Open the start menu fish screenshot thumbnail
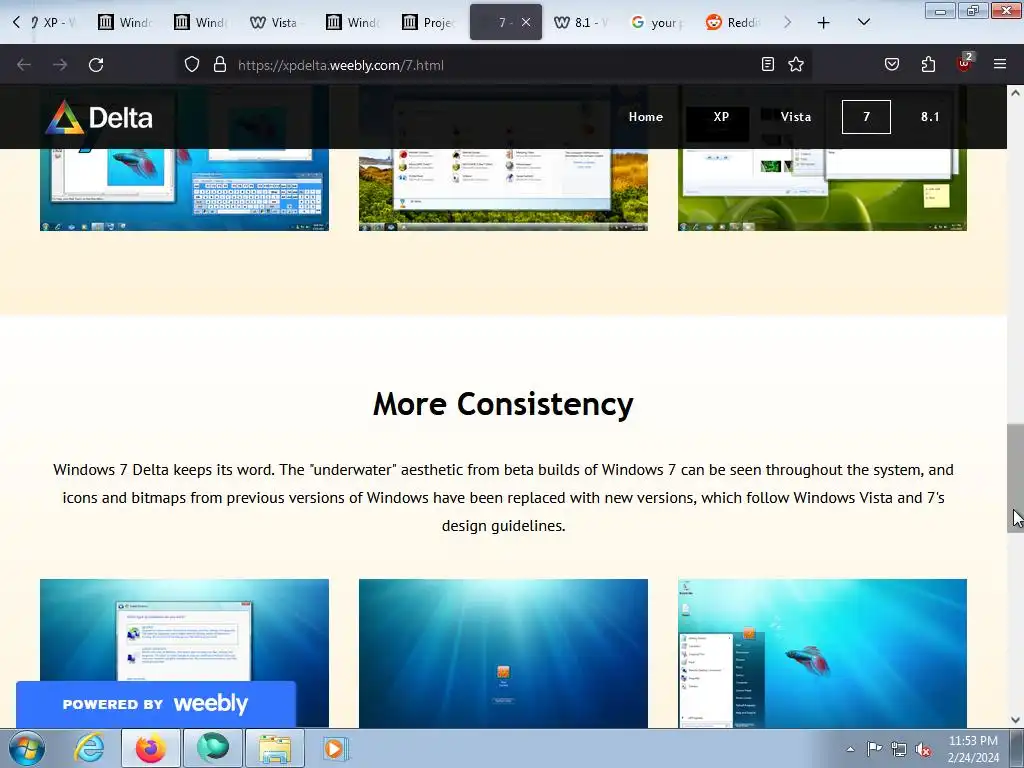This screenshot has height=768, width=1024. click(822, 653)
